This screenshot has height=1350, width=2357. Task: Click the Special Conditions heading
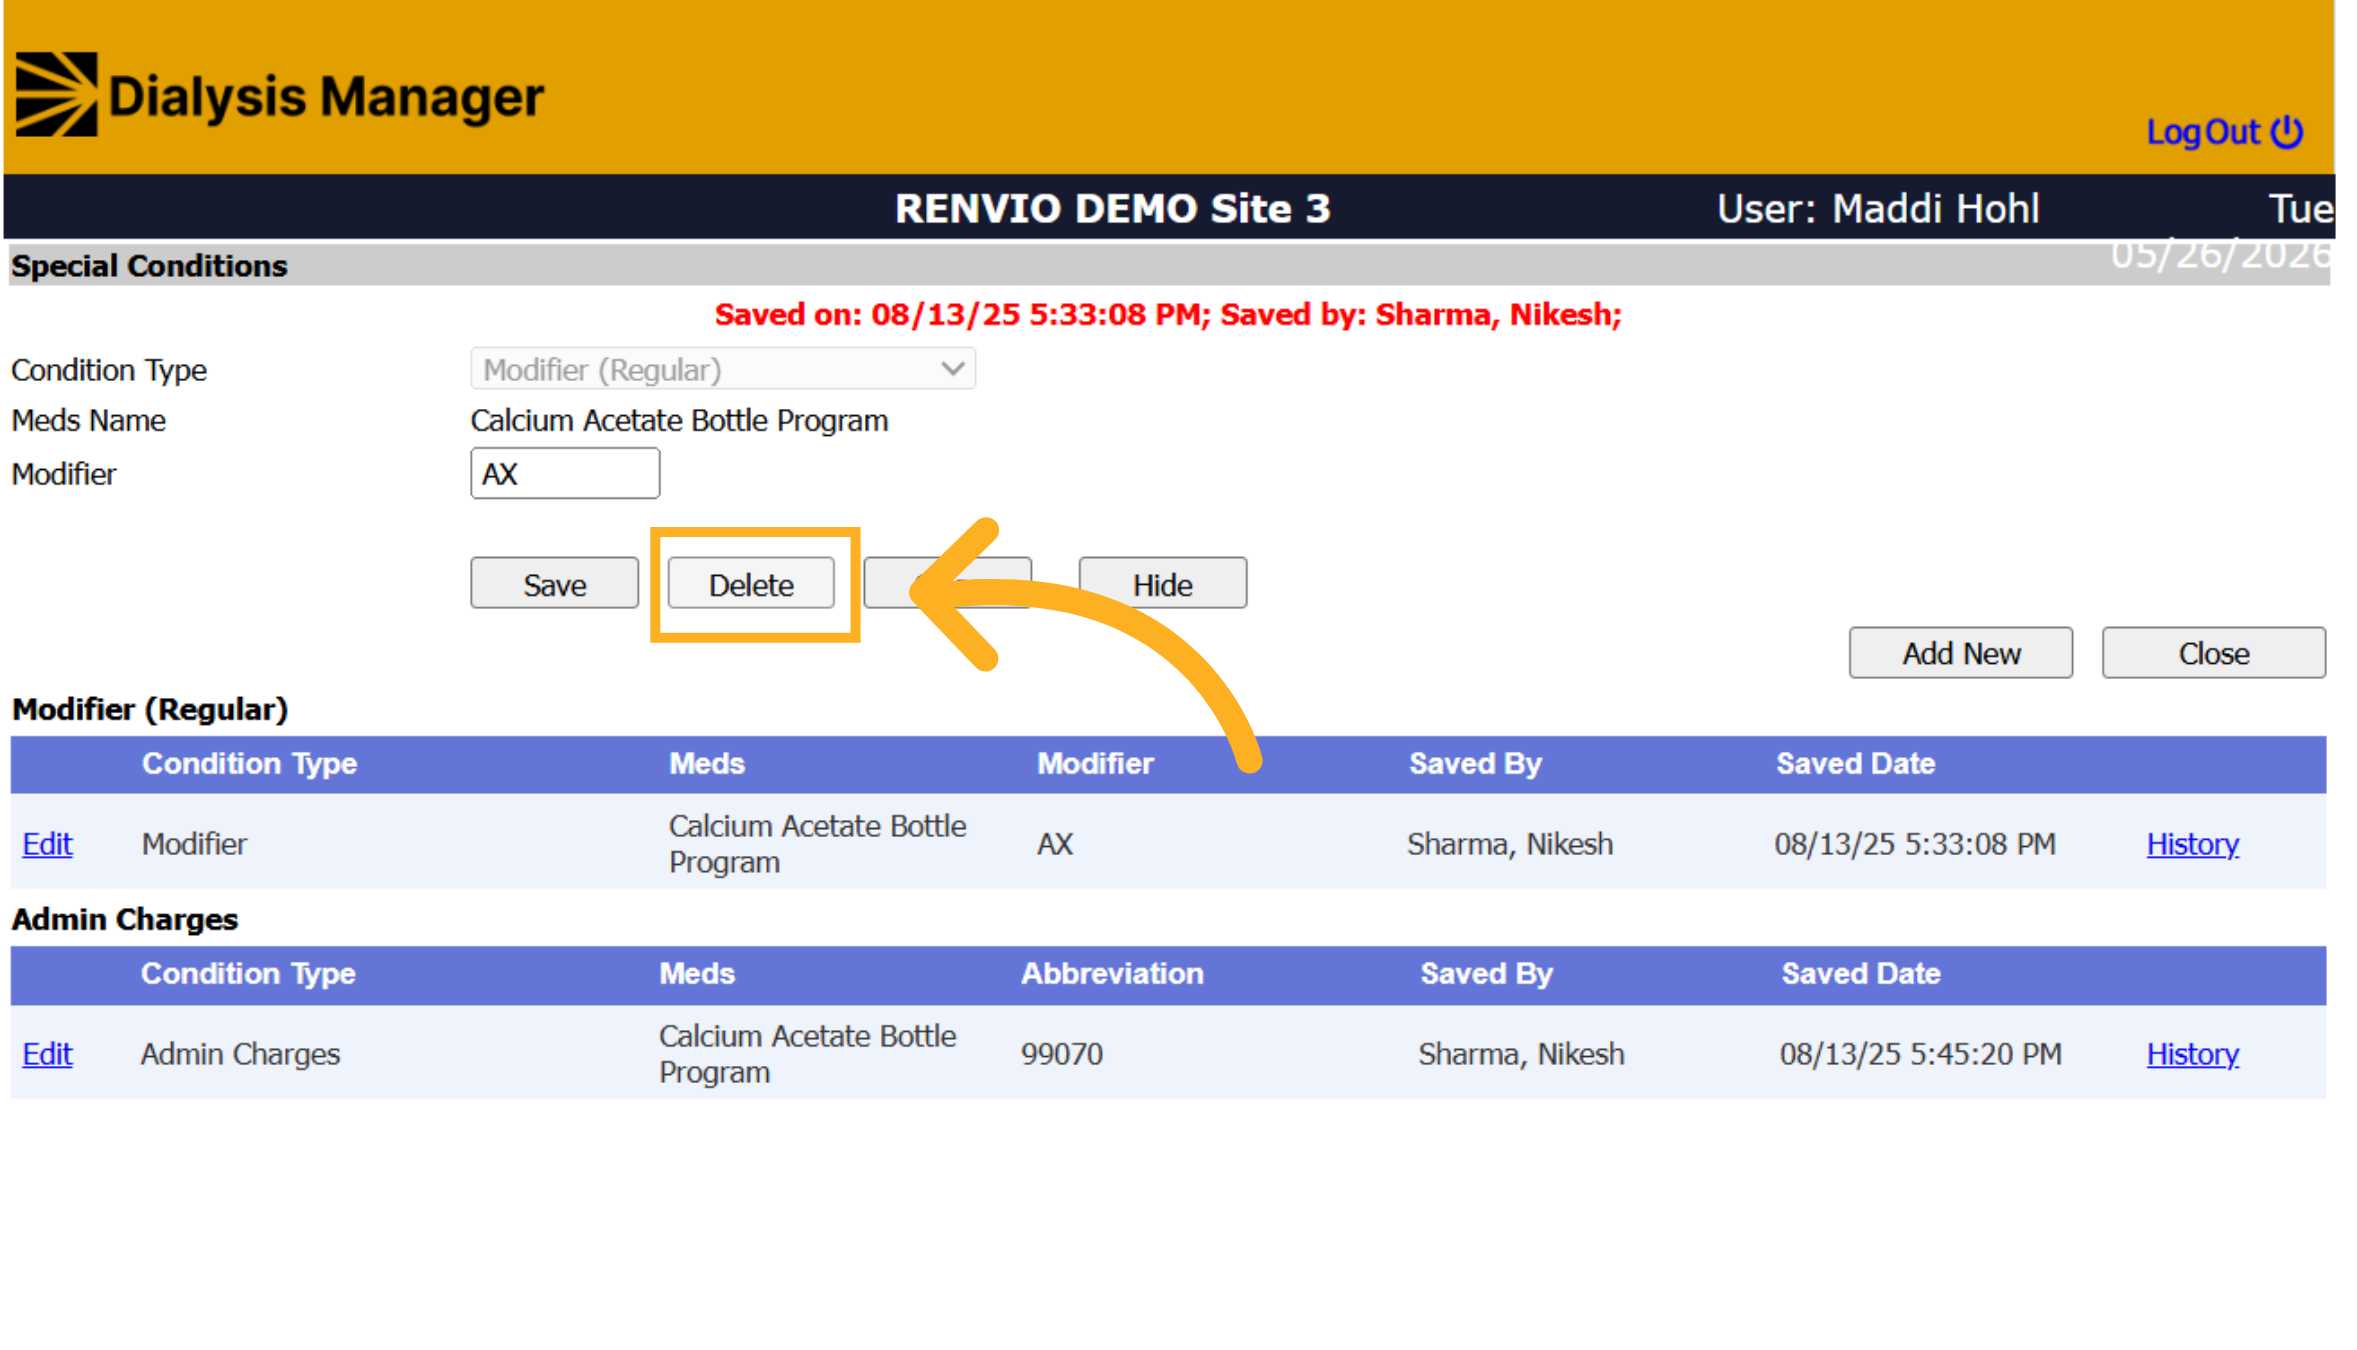click(149, 266)
